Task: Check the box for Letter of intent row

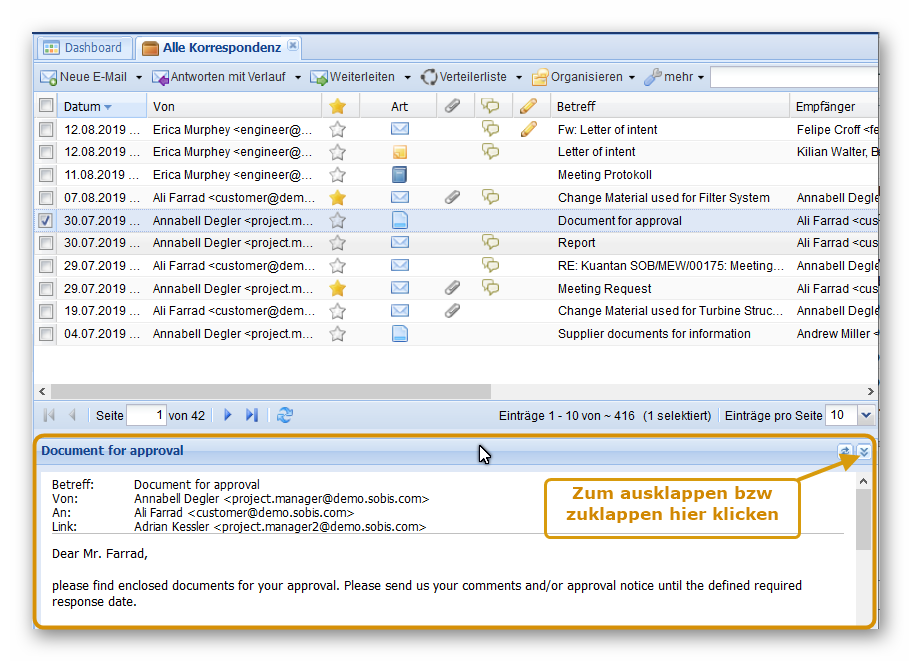Action: coord(46,152)
